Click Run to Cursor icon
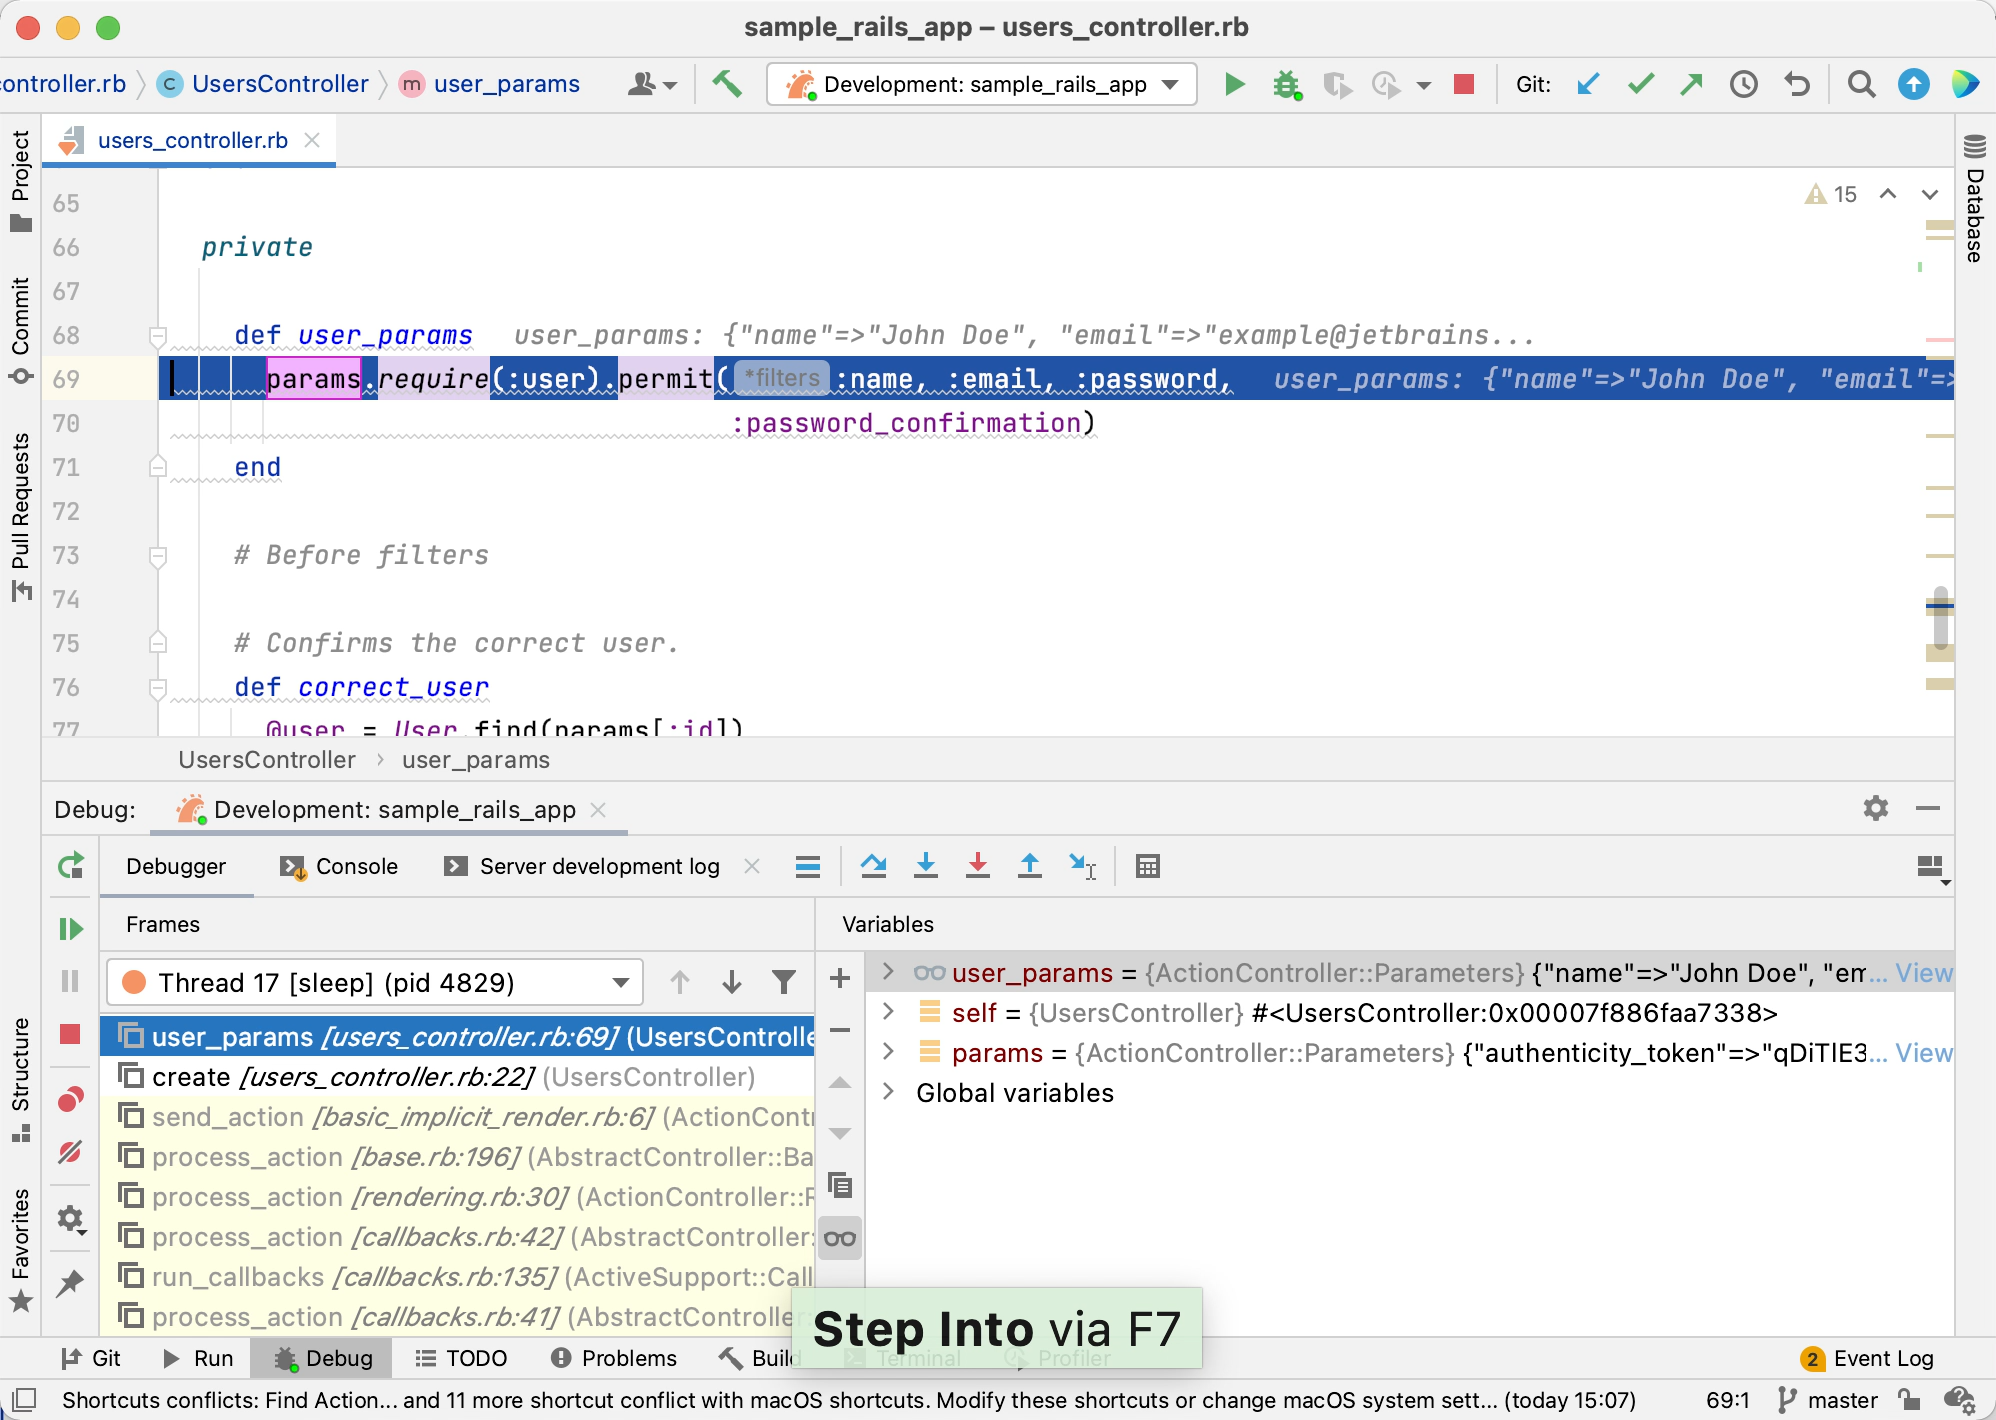This screenshot has width=1996, height=1420. pyautogui.click(x=1082, y=866)
